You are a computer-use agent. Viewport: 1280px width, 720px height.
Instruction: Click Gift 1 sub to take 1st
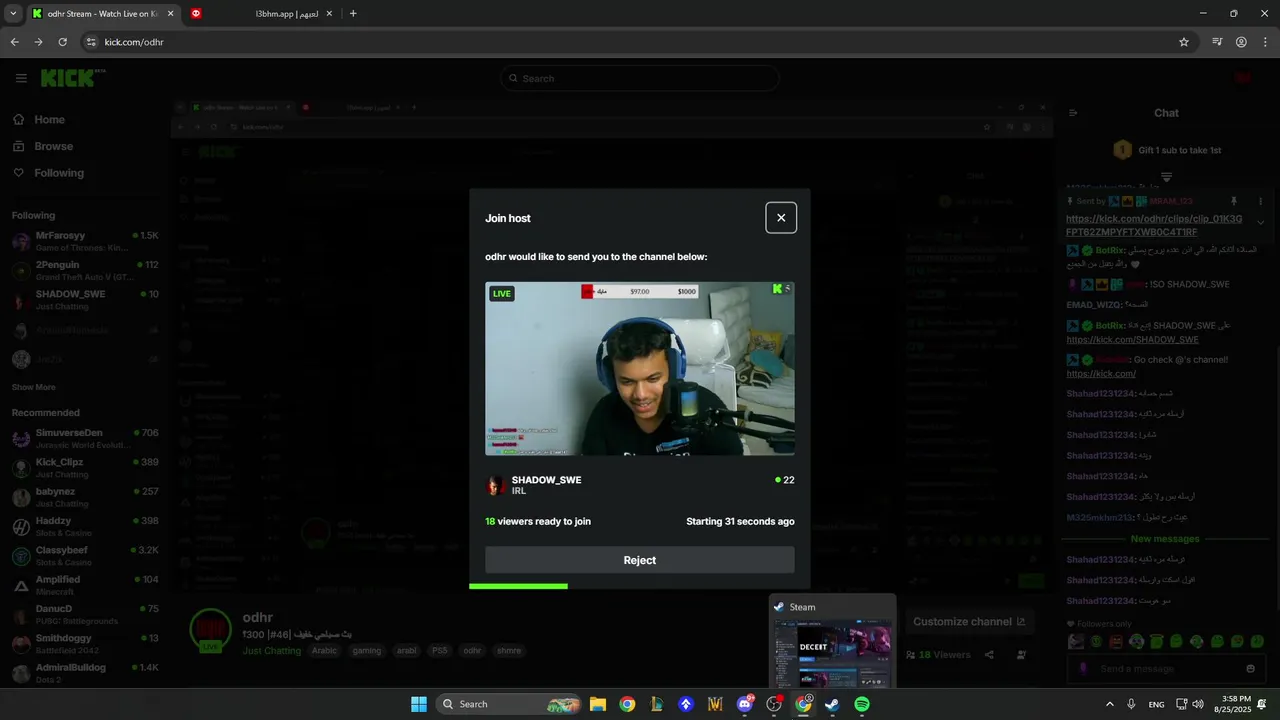1167,150
